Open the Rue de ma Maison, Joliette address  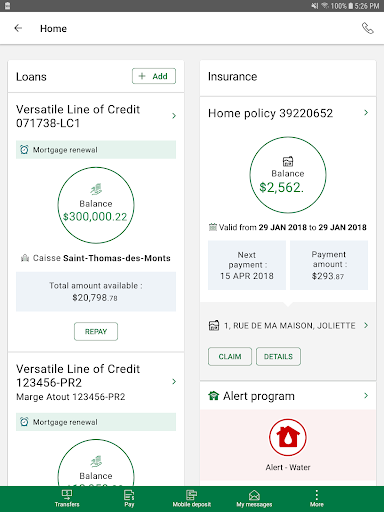point(288,325)
